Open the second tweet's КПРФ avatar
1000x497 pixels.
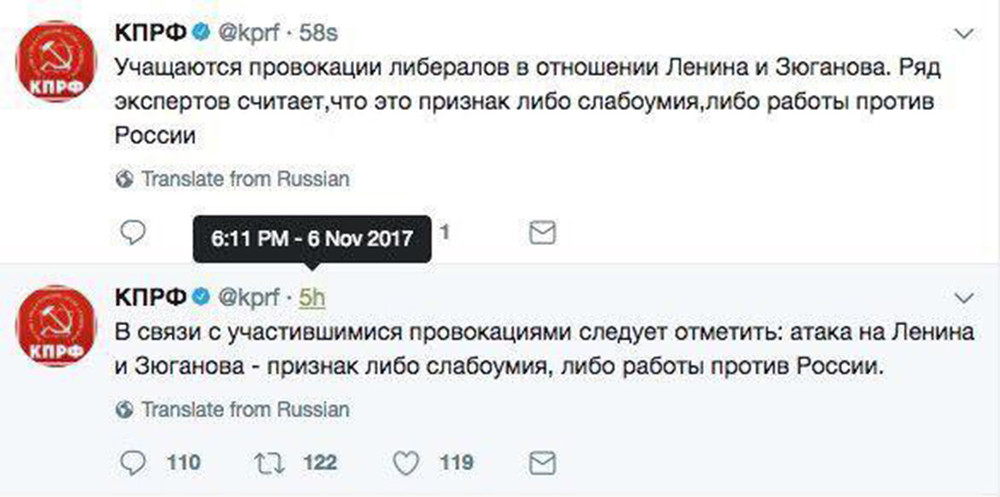55,326
